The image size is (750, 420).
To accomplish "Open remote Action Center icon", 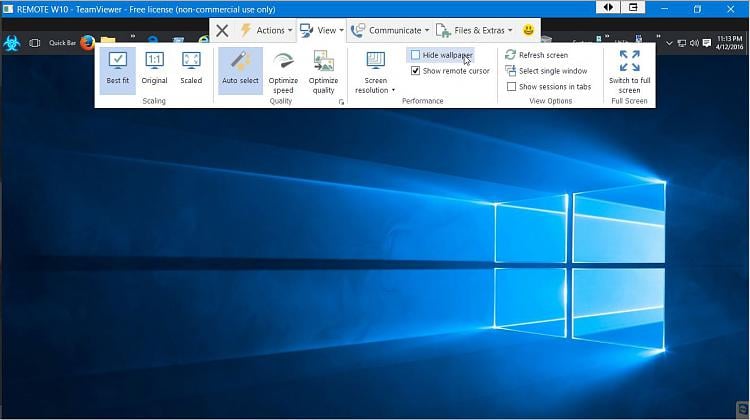I will point(706,44).
